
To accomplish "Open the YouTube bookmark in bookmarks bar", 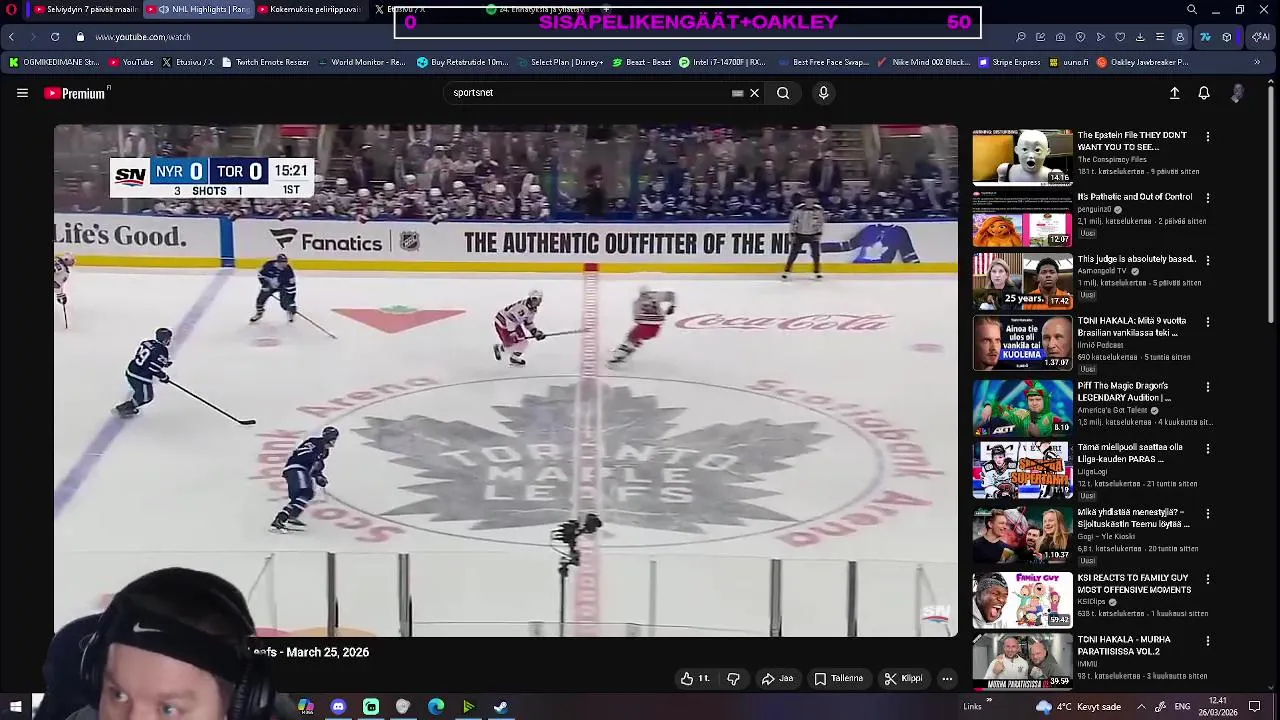I will pos(131,62).
